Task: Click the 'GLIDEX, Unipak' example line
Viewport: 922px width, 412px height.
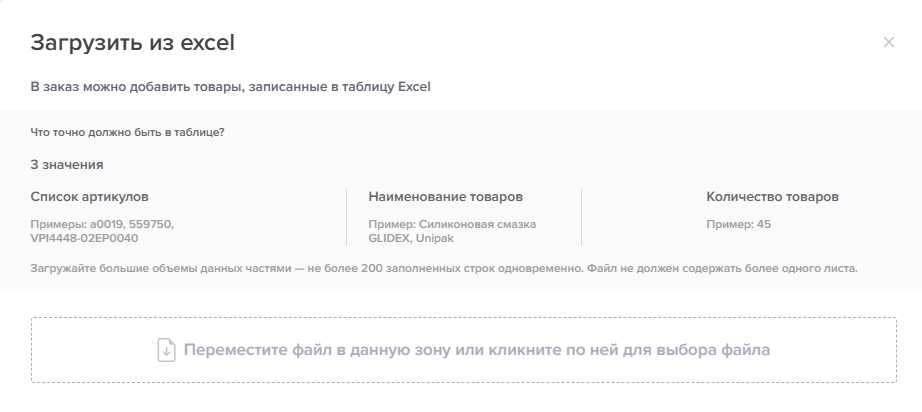Action: (x=411, y=239)
